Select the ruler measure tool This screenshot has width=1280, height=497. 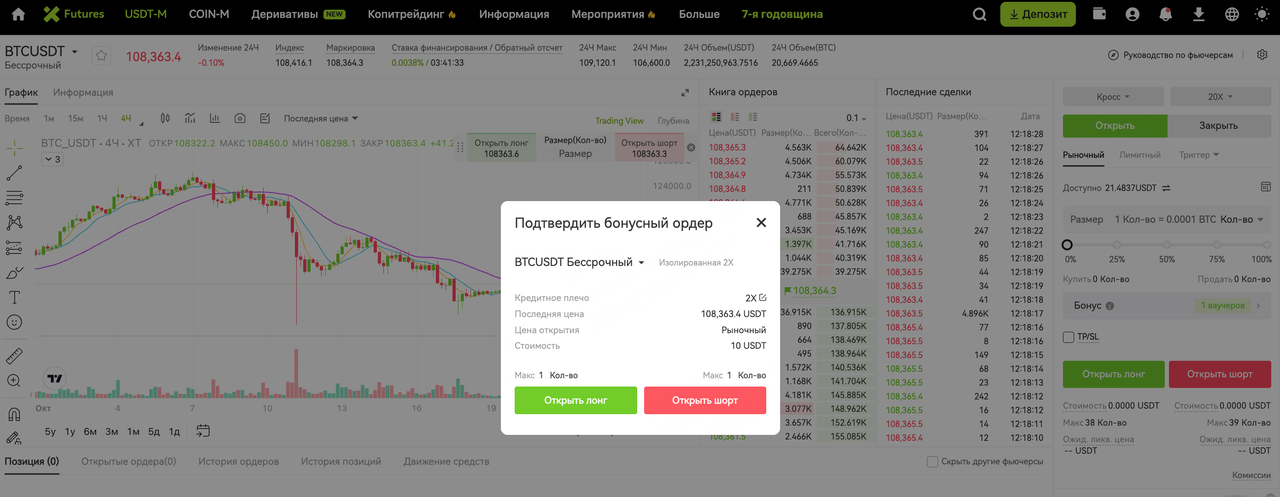[x=14, y=356]
